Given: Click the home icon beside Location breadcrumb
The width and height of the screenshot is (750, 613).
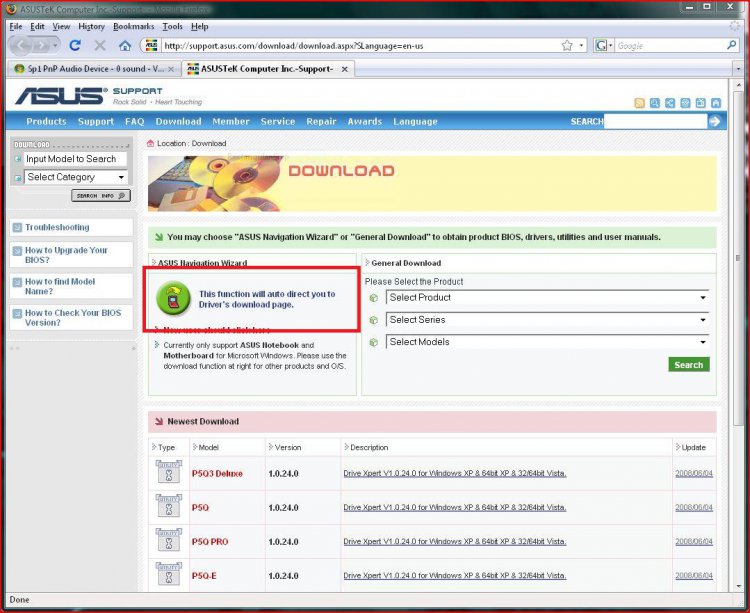Looking at the screenshot, I should pyautogui.click(x=151, y=143).
